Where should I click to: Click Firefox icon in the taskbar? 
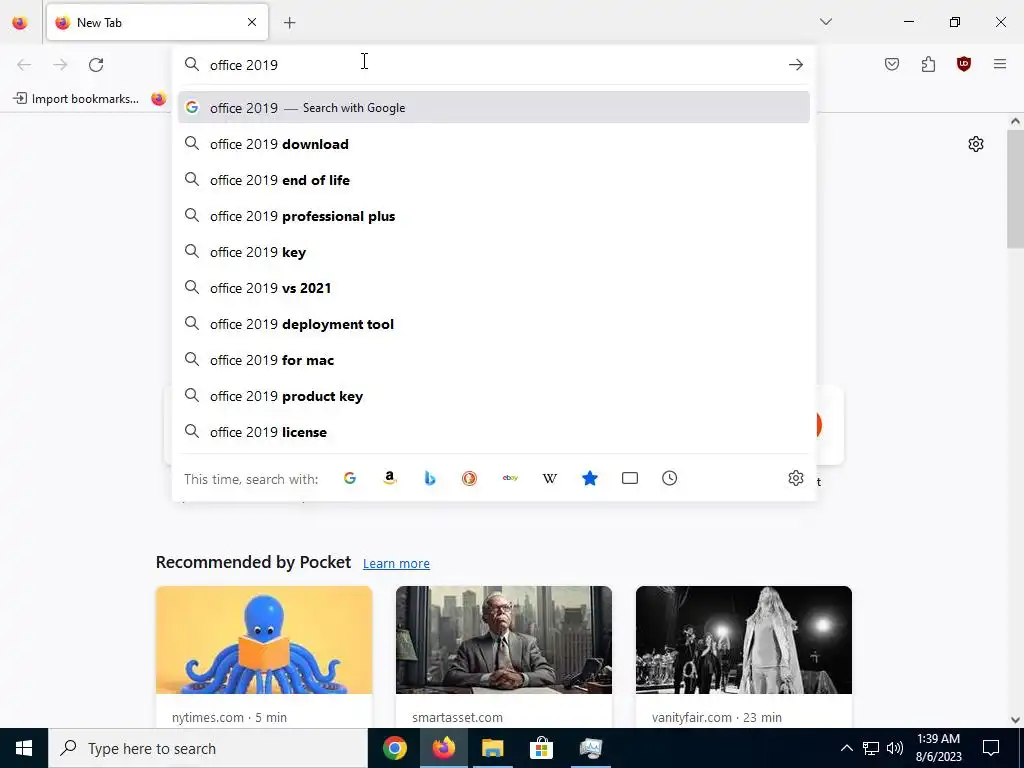click(x=443, y=748)
